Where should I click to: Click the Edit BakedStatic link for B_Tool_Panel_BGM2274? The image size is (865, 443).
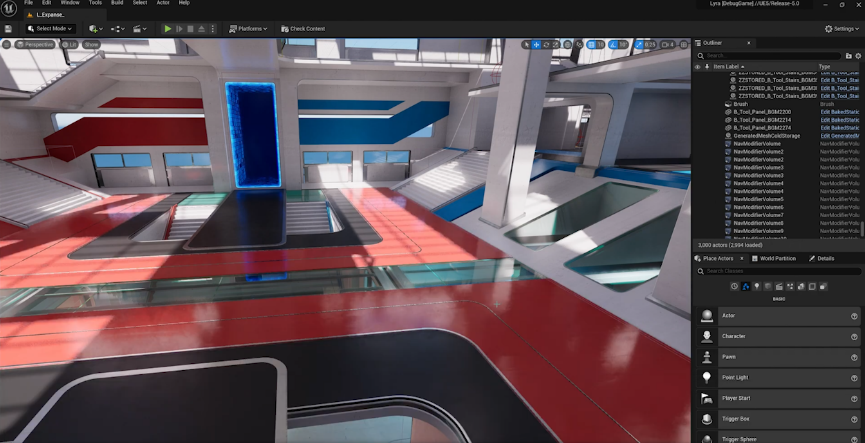[840, 128]
